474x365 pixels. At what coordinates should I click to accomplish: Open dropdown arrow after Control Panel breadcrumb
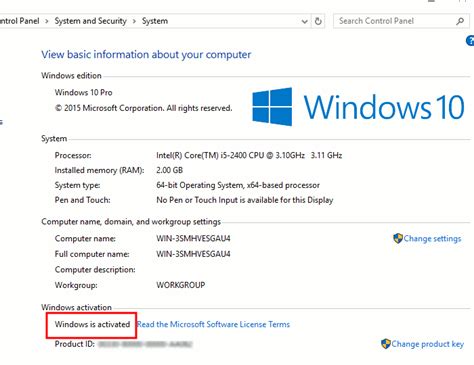point(47,21)
